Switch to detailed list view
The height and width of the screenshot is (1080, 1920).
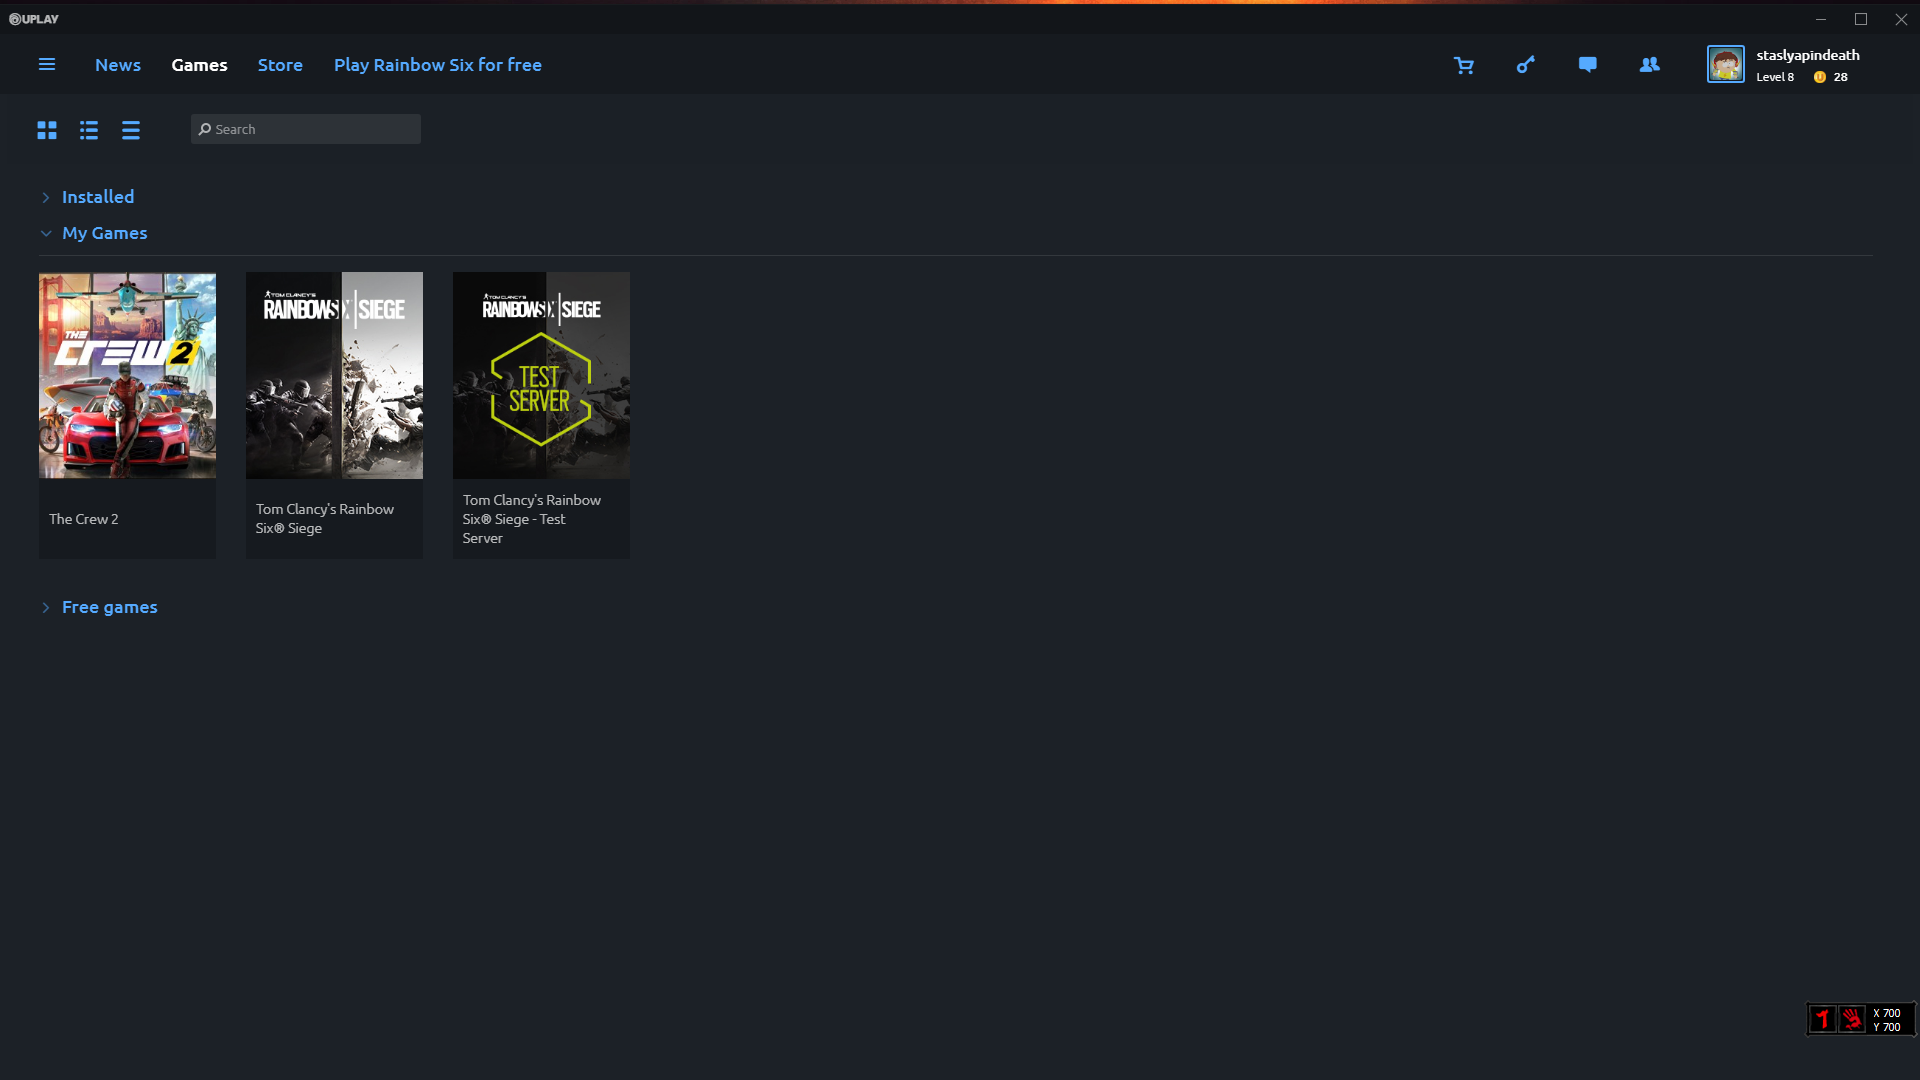click(x=89, y=130)
